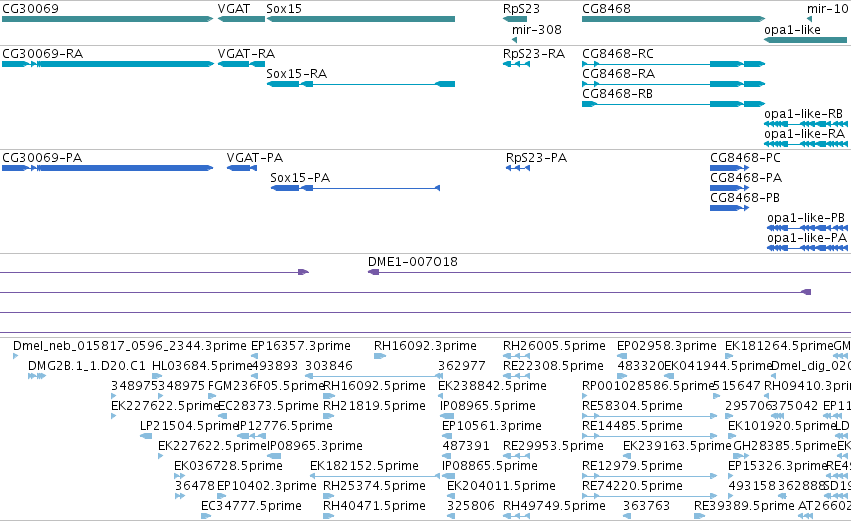851x521 pixels.
Task: Select the RH16092.3prime EST label
Action: tap(426, 346)
